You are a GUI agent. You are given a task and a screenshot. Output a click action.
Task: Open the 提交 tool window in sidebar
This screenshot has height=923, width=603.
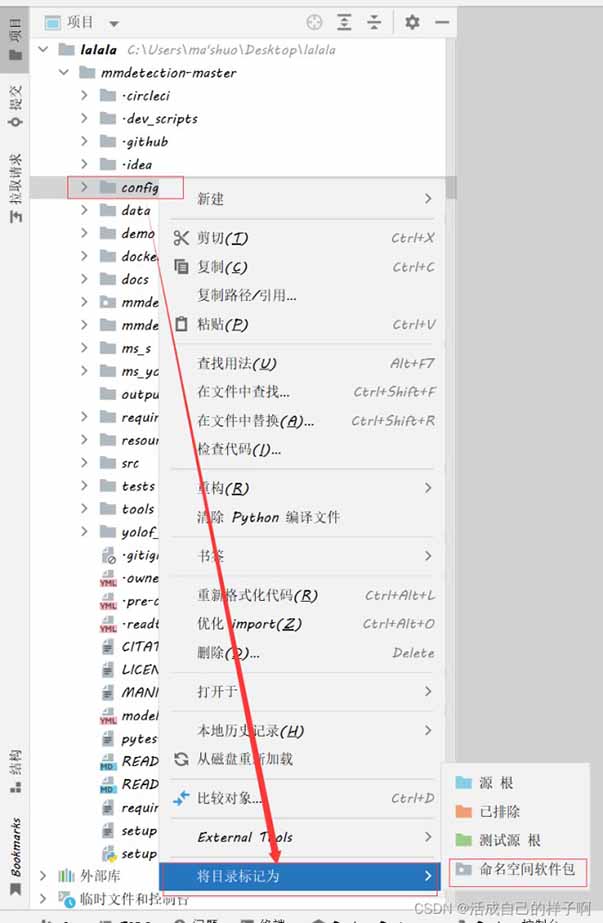coord(15,105)
